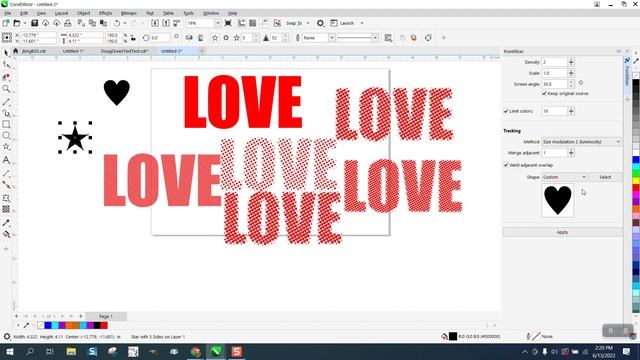Open the Bitmaps menu
The image size is (640, 360).
click(x=129, y=13)
